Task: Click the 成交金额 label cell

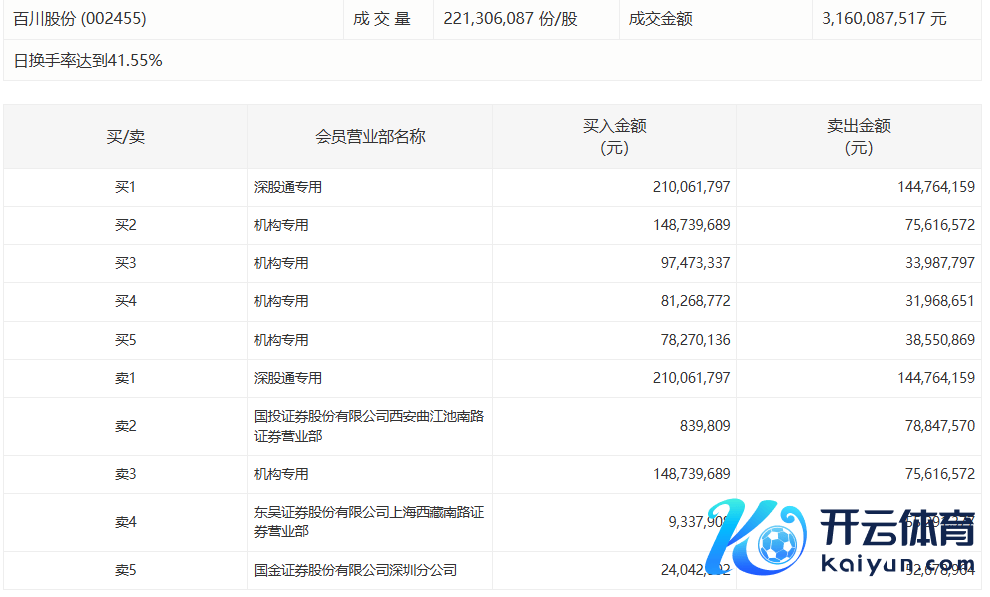Action: (660, 19)
